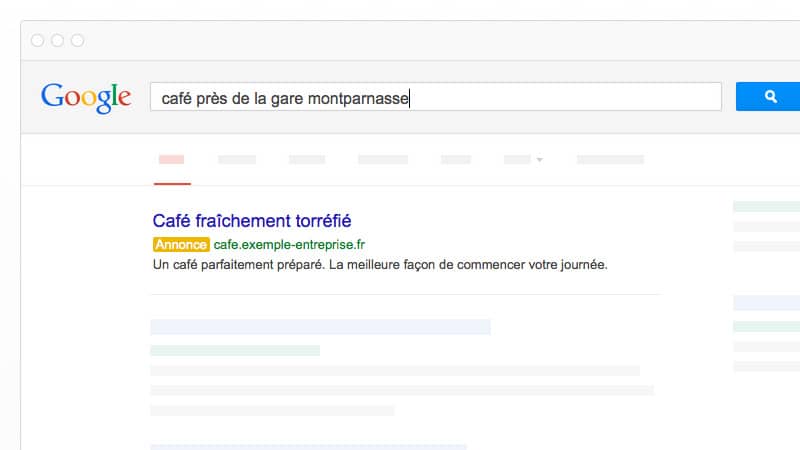Open the first blue placeholder result below the ad

(x=320, y=327)
